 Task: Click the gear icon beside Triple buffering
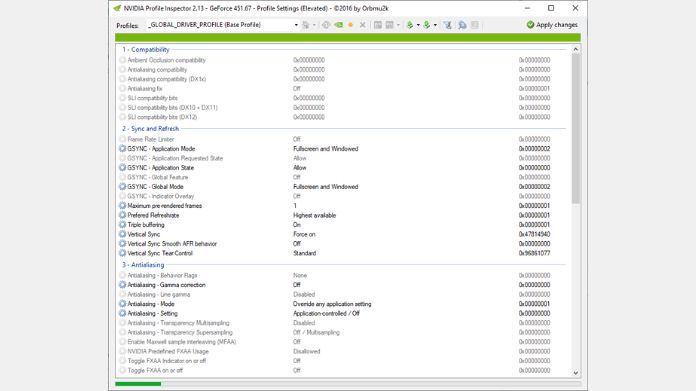pos(123,225)
